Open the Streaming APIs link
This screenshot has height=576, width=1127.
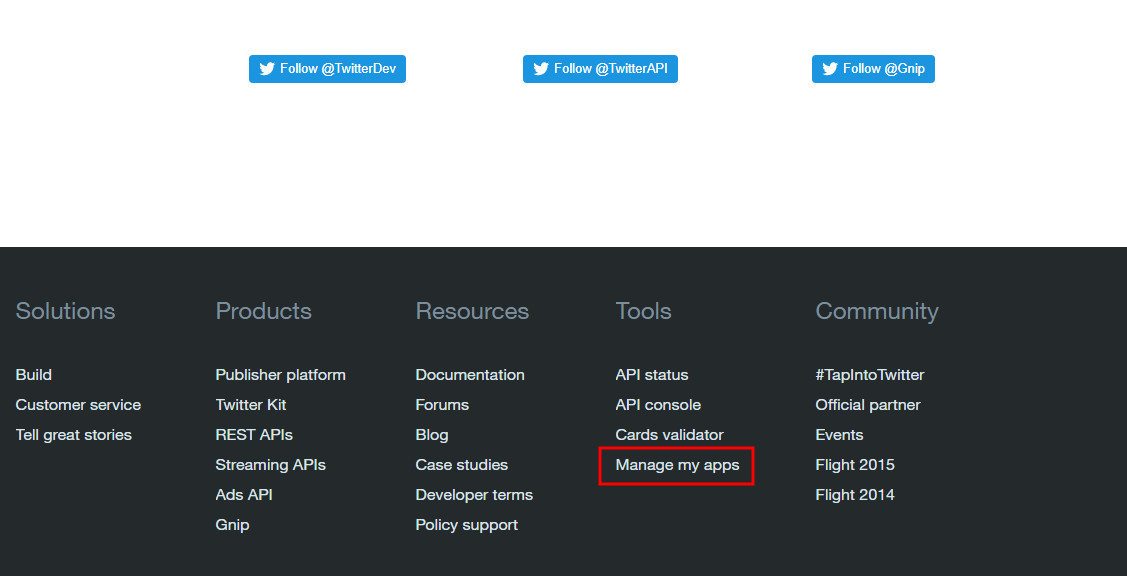point(270,465)
